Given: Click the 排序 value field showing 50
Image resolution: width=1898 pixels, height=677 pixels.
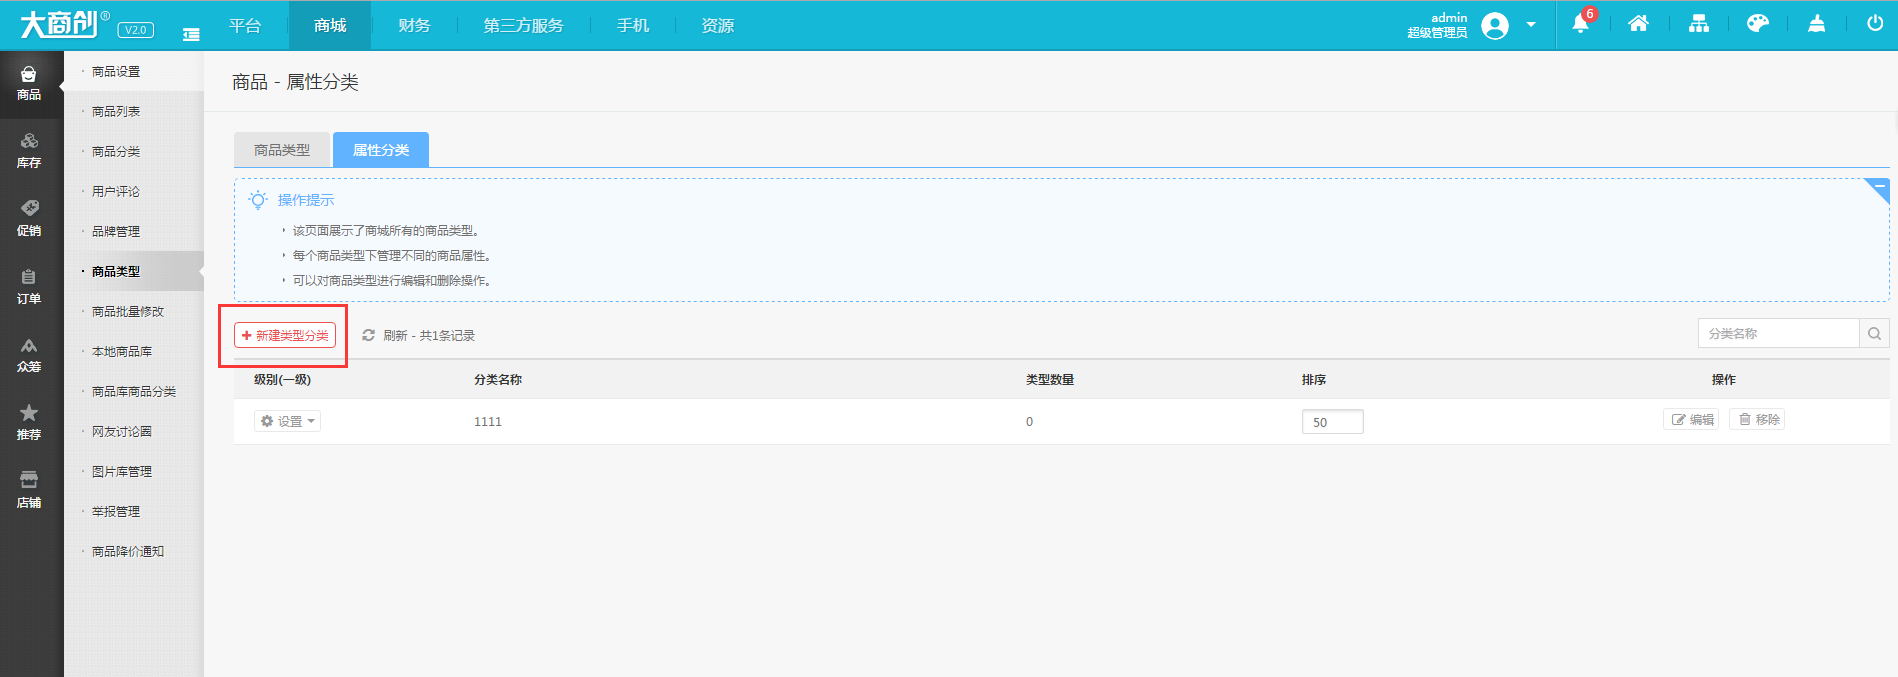Looking at the screenshot, I should pos(1332,422).
